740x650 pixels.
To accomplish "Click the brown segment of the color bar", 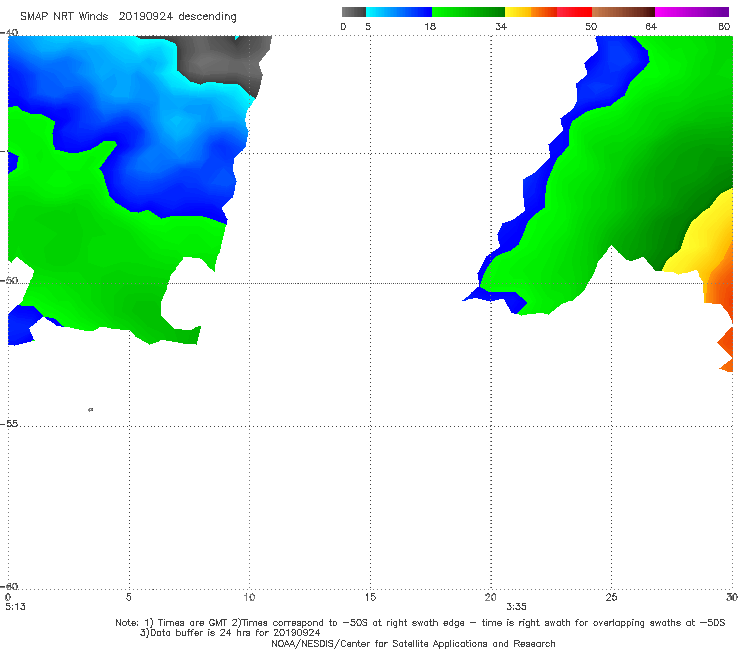I will pos(623,12).
